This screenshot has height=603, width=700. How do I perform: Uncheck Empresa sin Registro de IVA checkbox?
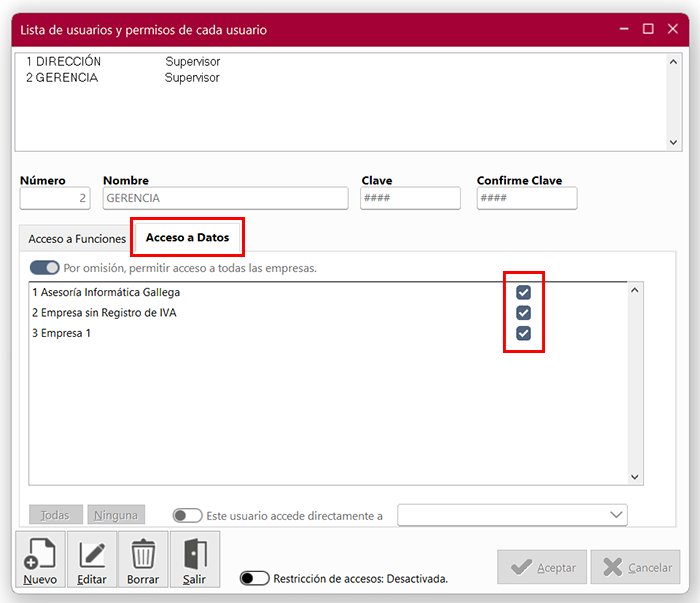tap(523, 313)
